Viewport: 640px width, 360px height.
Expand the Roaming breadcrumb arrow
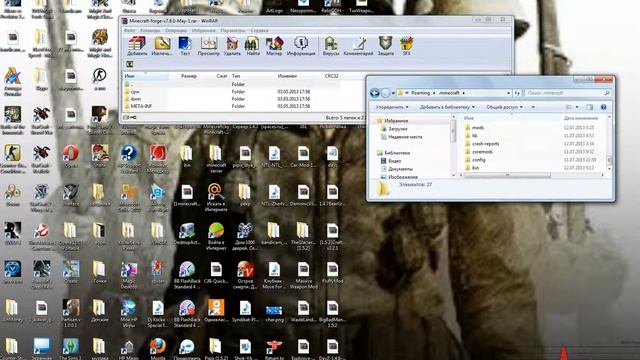pyautogui.click(x=434, y=93)
